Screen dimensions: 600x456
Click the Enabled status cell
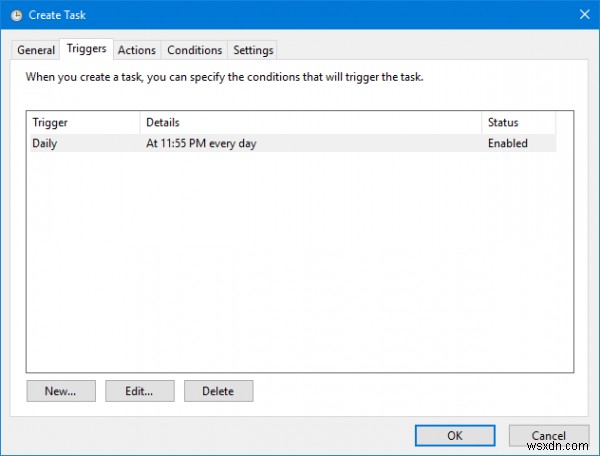(x=507, y=143)
